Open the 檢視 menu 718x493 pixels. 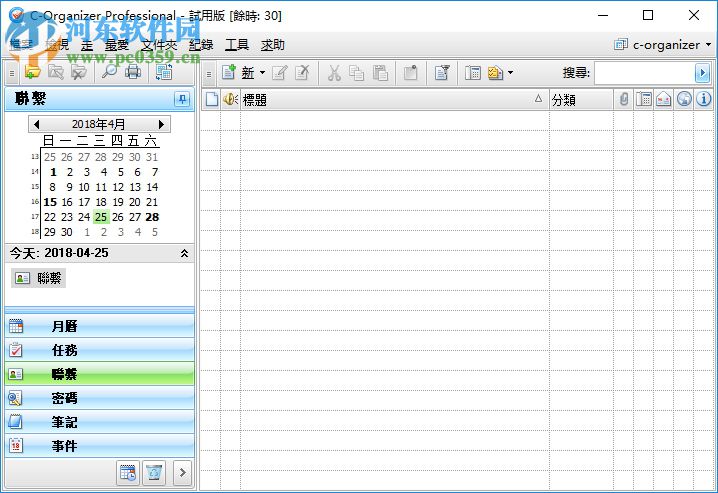[57, 45]
